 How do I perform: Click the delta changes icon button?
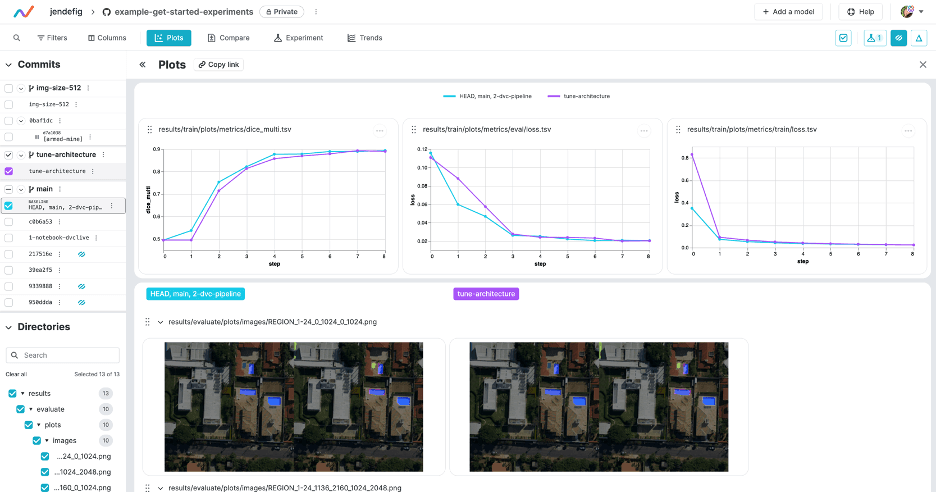919,38
